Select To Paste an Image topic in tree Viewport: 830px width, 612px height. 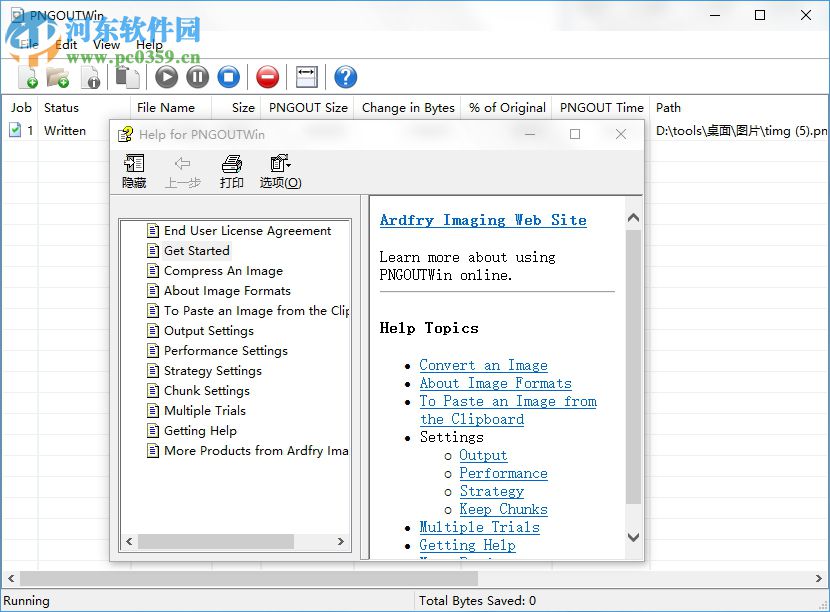pos(256,311)
